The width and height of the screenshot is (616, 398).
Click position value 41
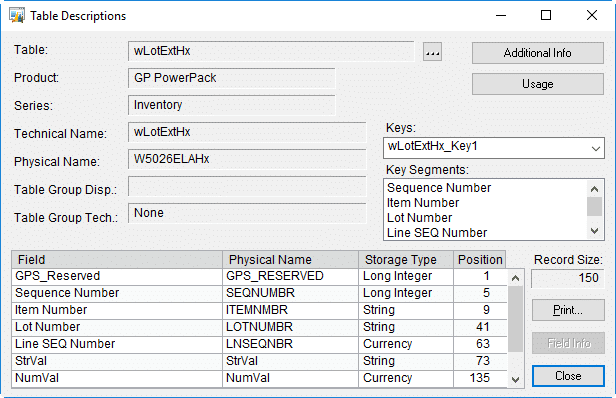(483, 327)
